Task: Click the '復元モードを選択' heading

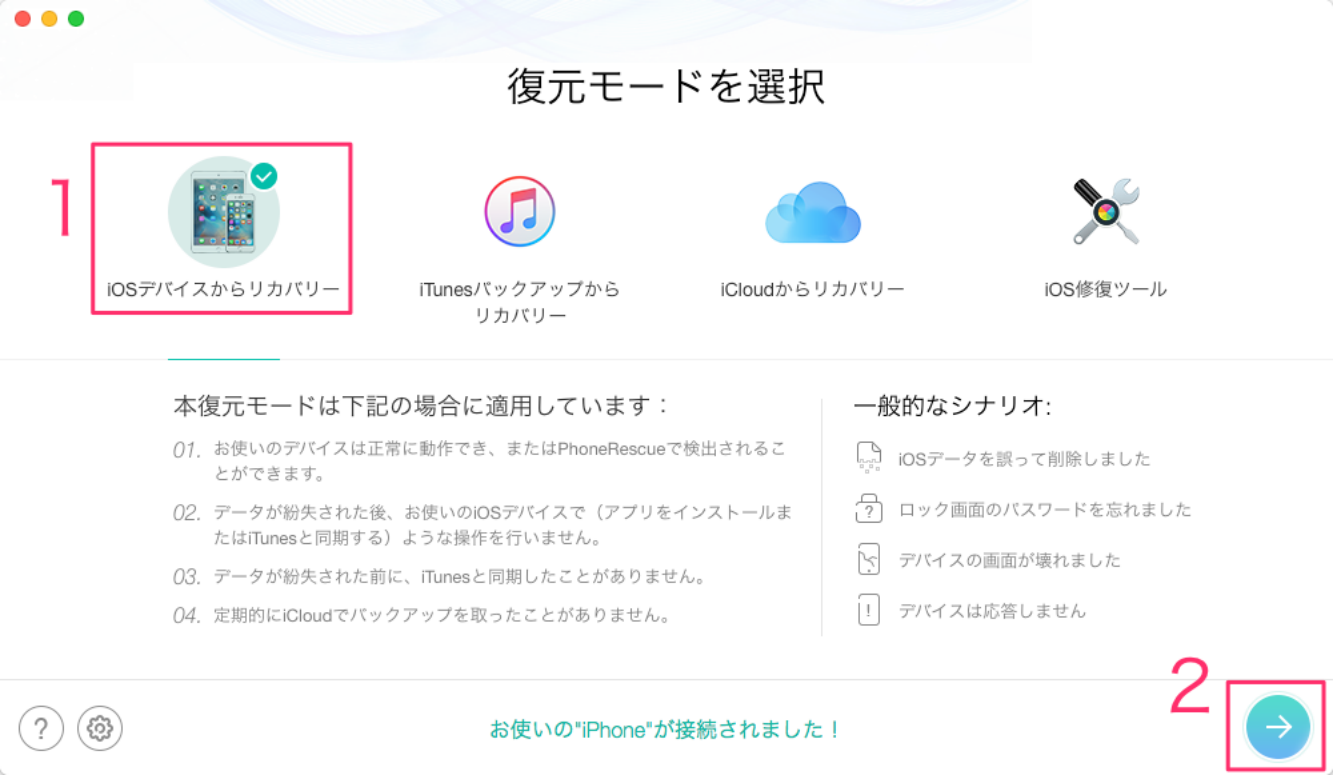Action: click(666, 88)
